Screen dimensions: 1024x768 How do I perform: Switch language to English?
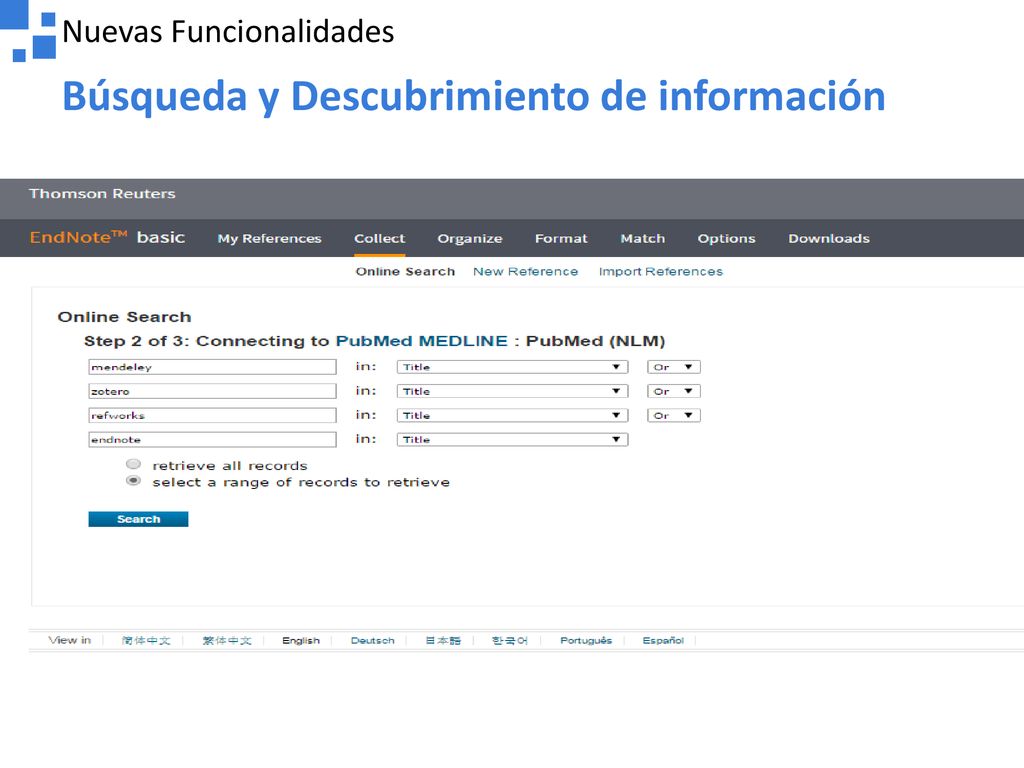click(300, 641)
